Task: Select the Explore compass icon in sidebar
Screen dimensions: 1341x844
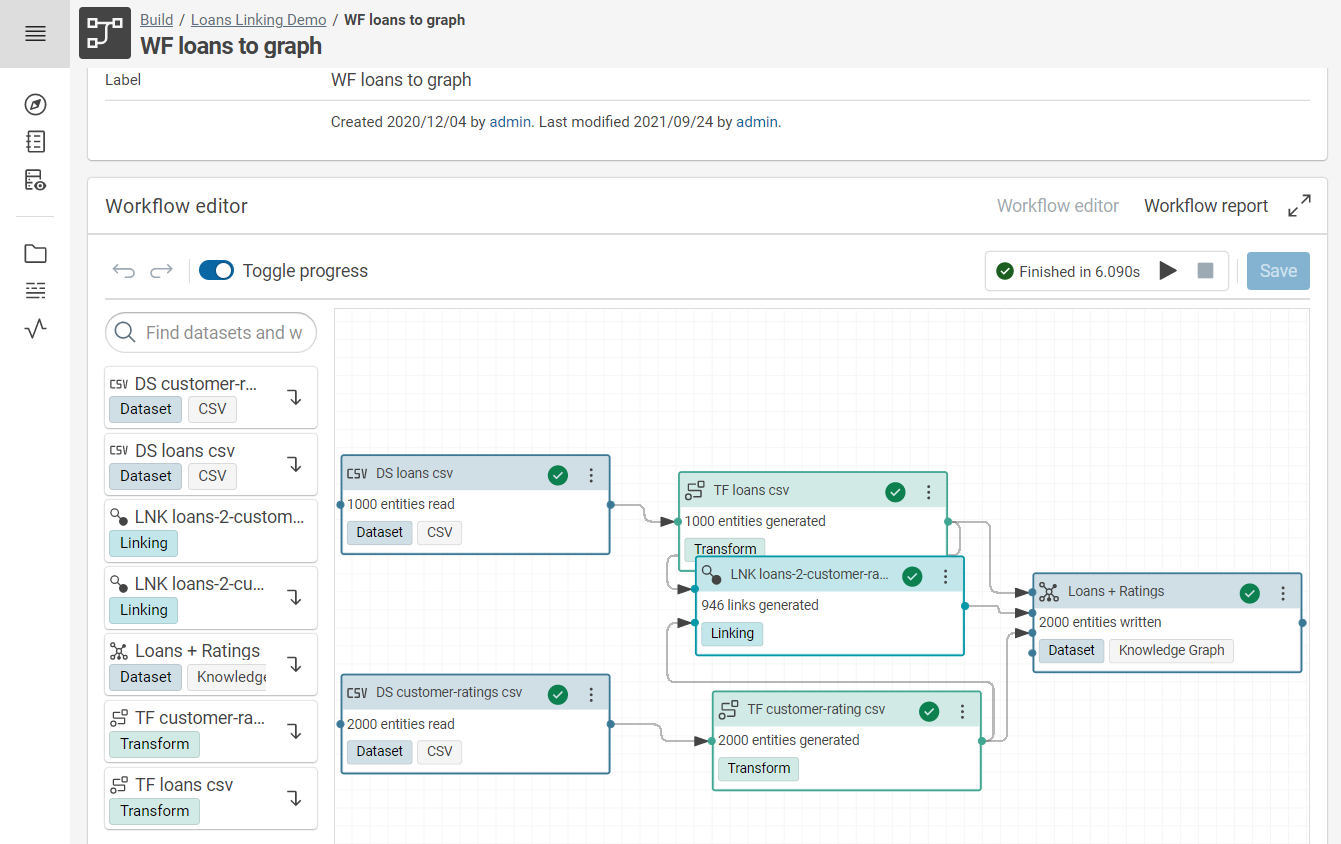Action: 35,104
